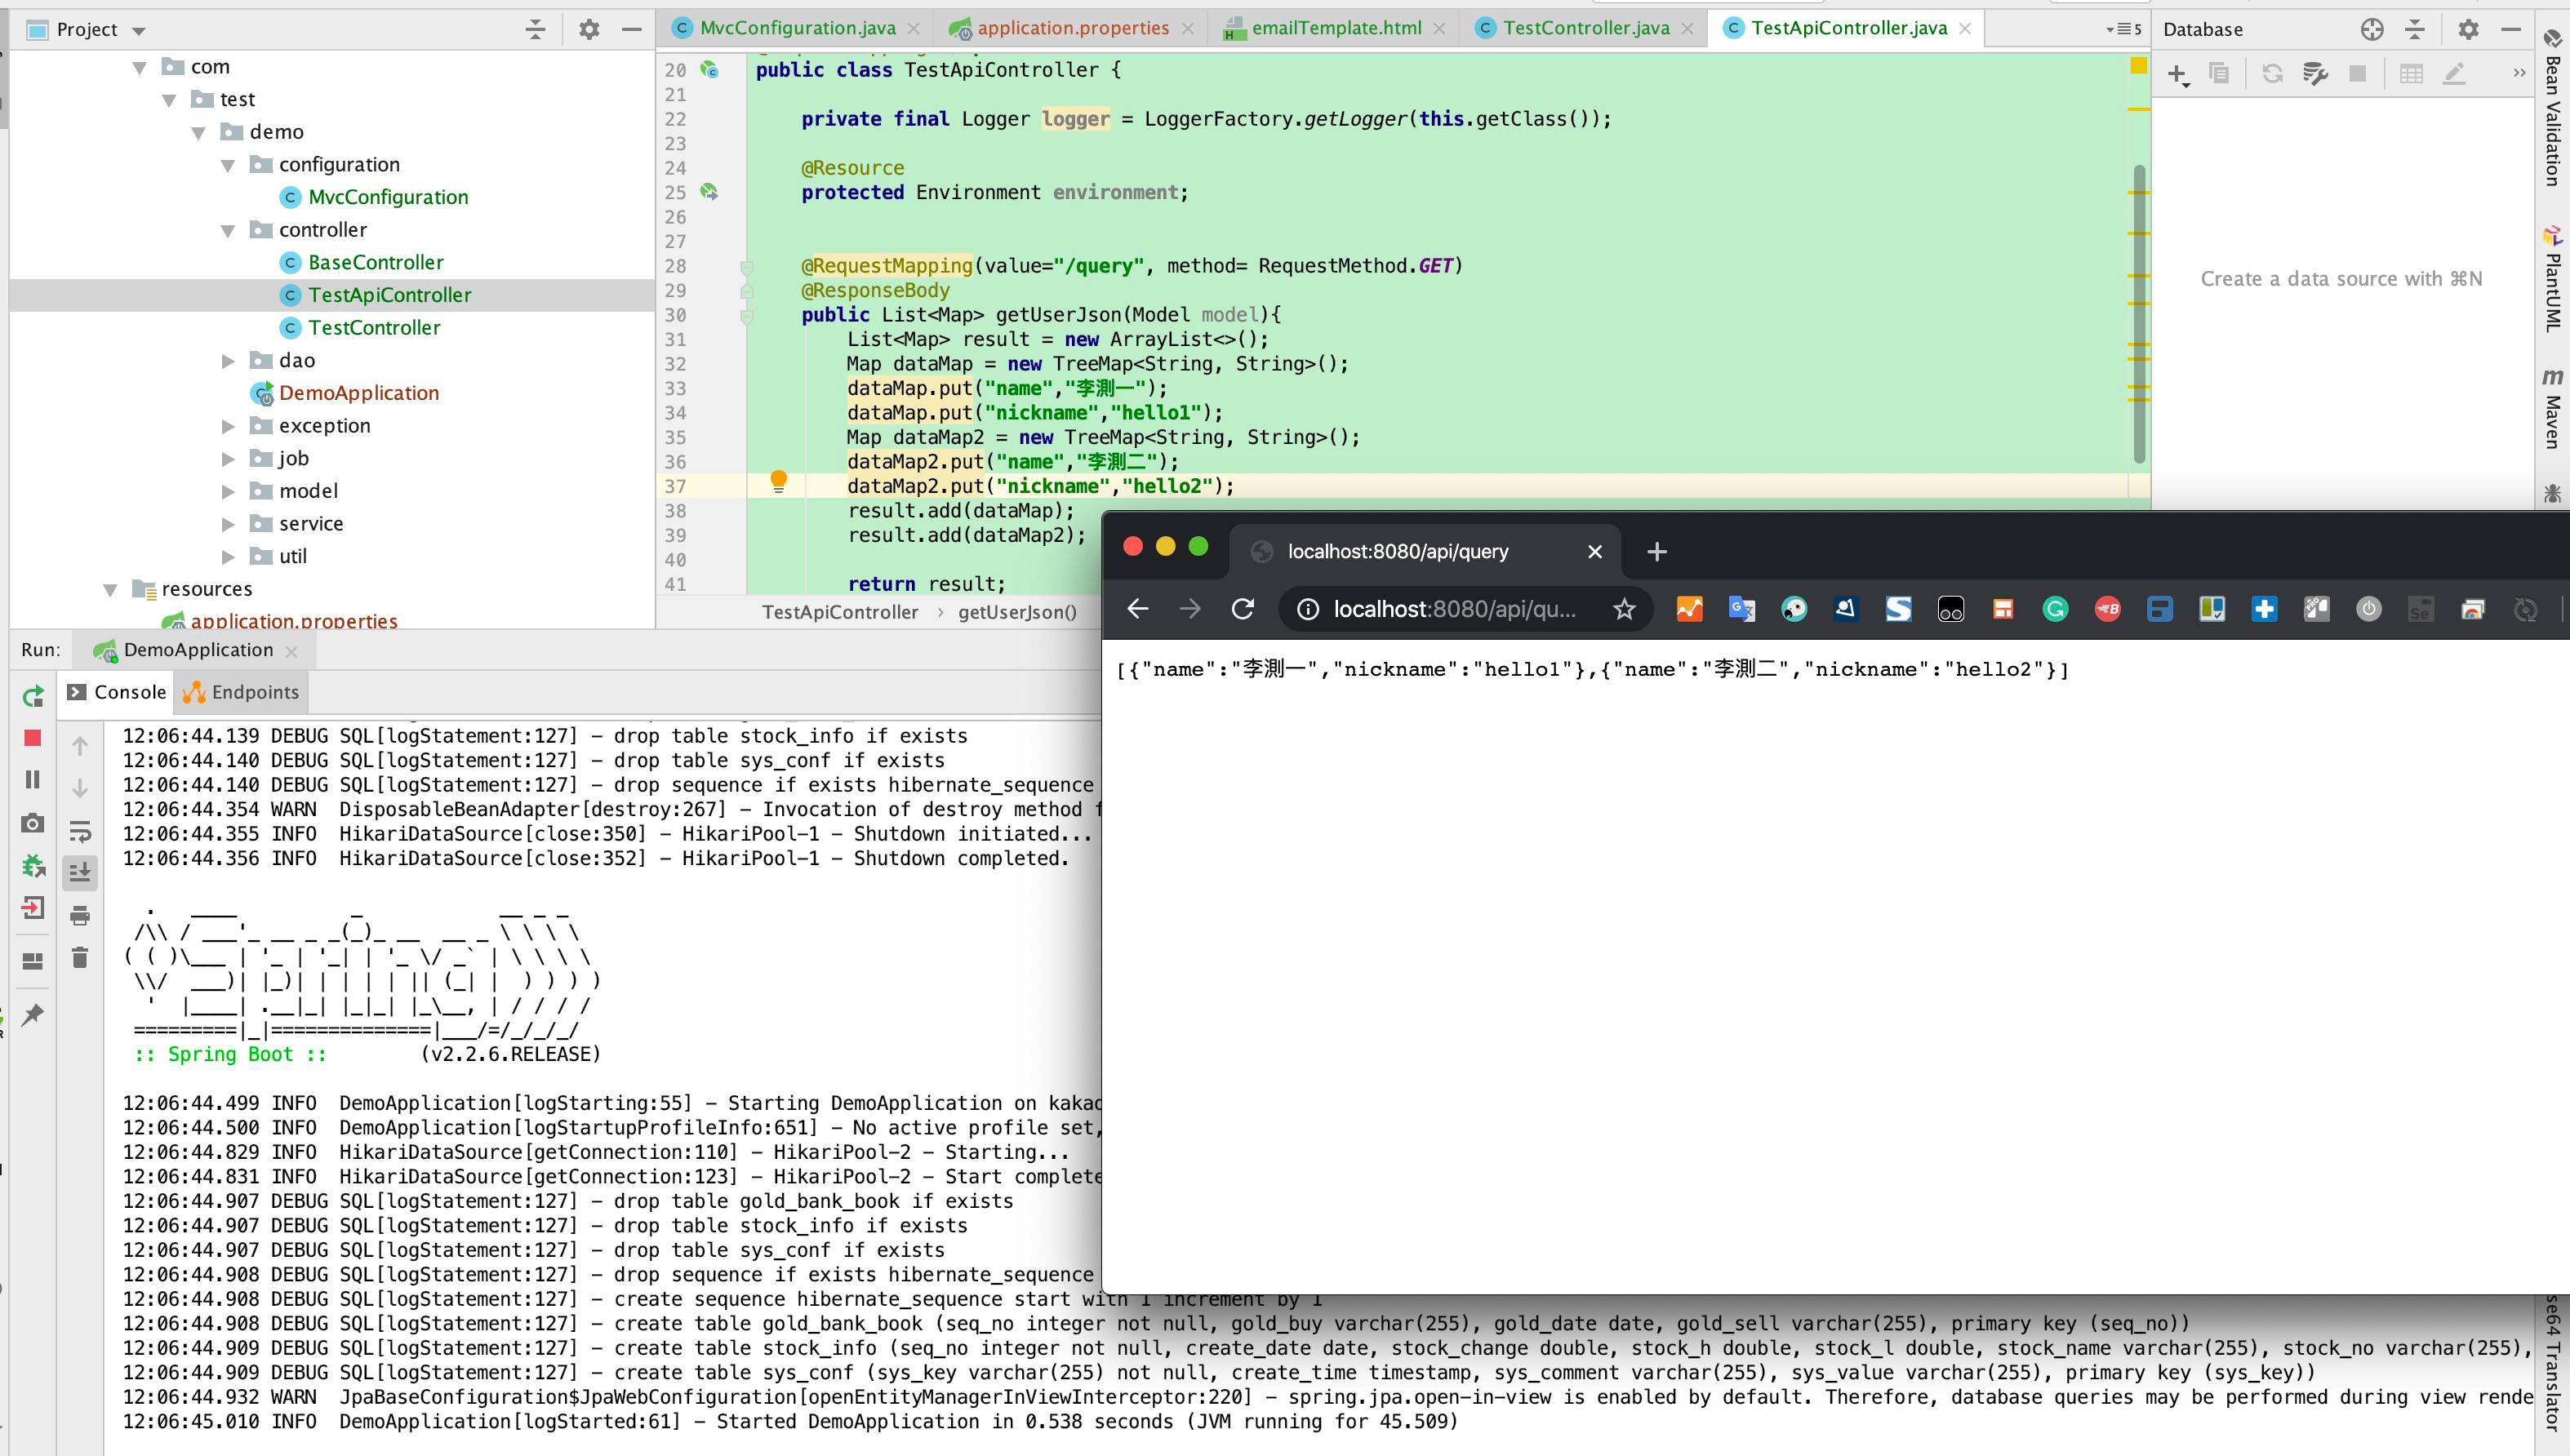
Task: Open the emailTemplate.html tab
Action: coord(1335,28)
